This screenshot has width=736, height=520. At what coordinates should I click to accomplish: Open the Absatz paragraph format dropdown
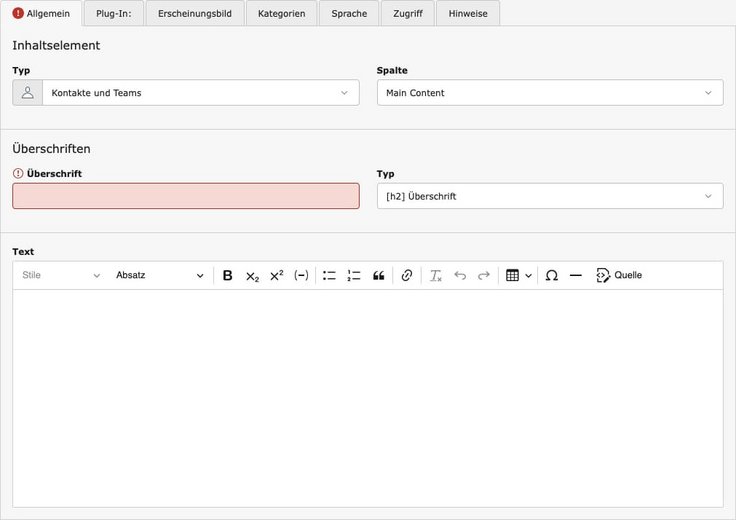(x=159, y=276)
